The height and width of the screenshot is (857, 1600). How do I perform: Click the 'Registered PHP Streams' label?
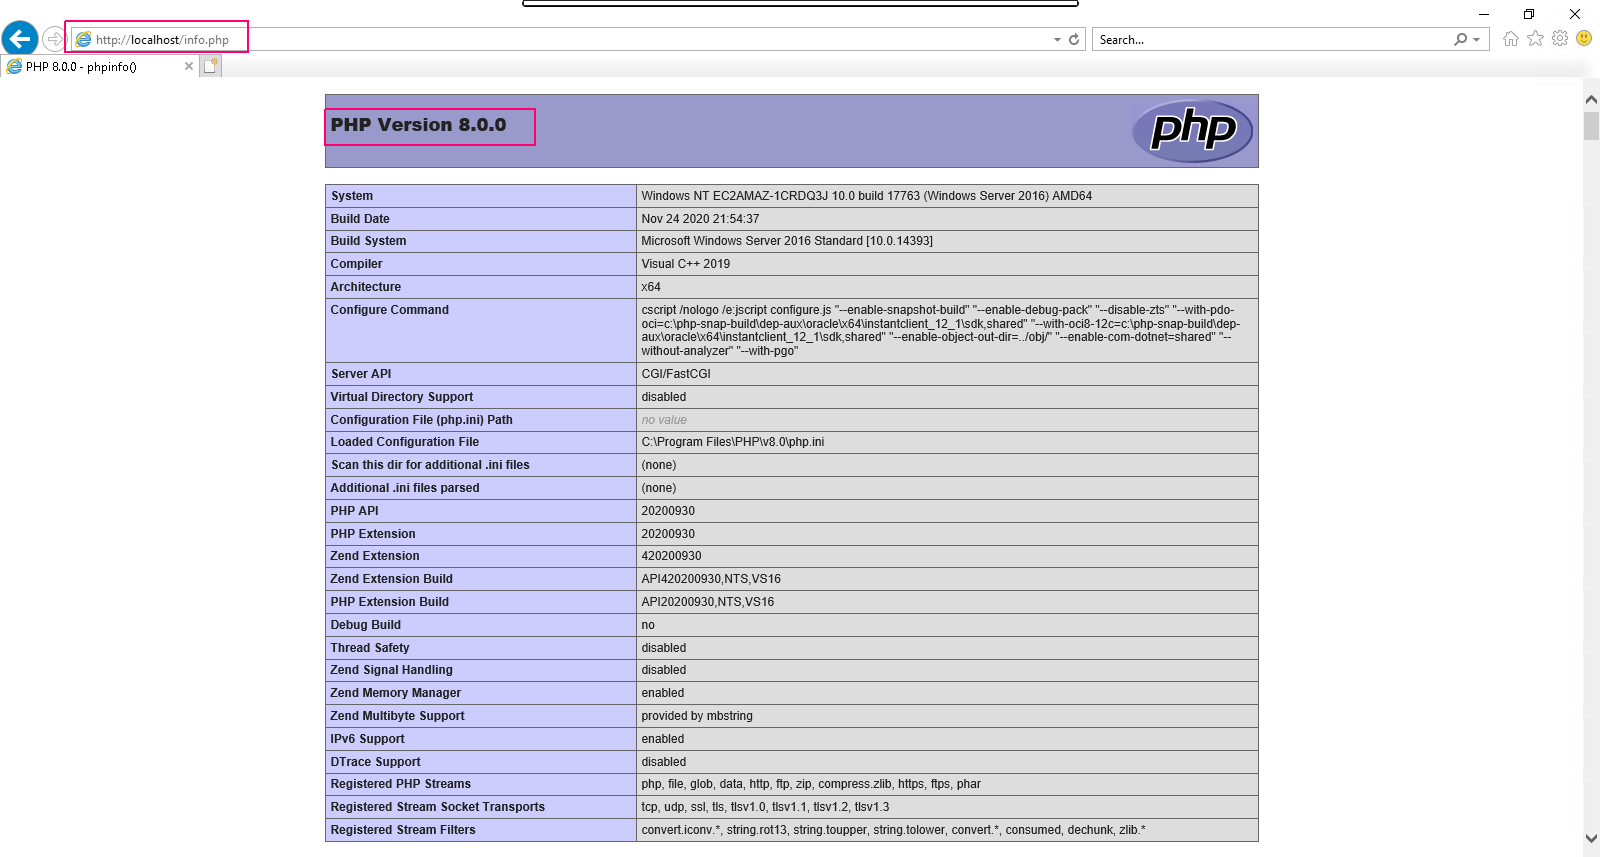400,784
